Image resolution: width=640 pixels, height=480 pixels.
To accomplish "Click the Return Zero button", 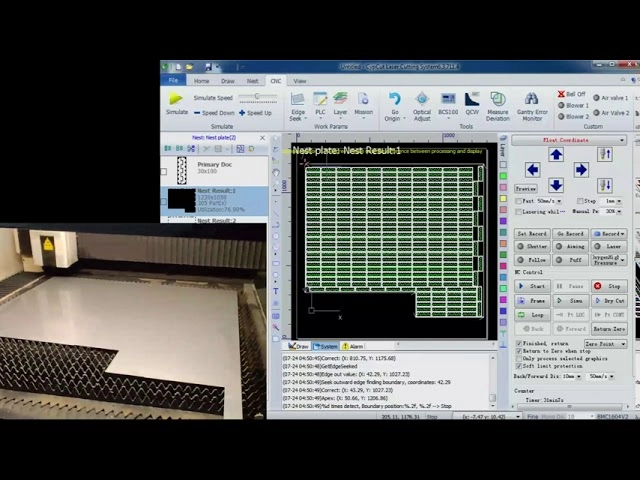I will pos(609,329).
